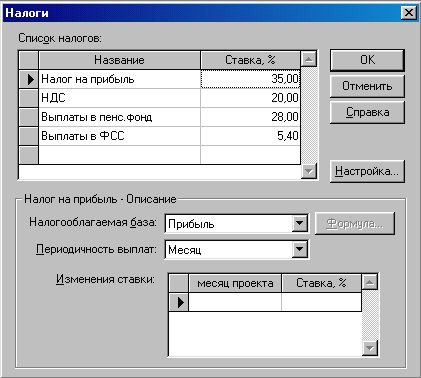Click the row selector beside Выплаты в ФСС

tap(29, 136)
